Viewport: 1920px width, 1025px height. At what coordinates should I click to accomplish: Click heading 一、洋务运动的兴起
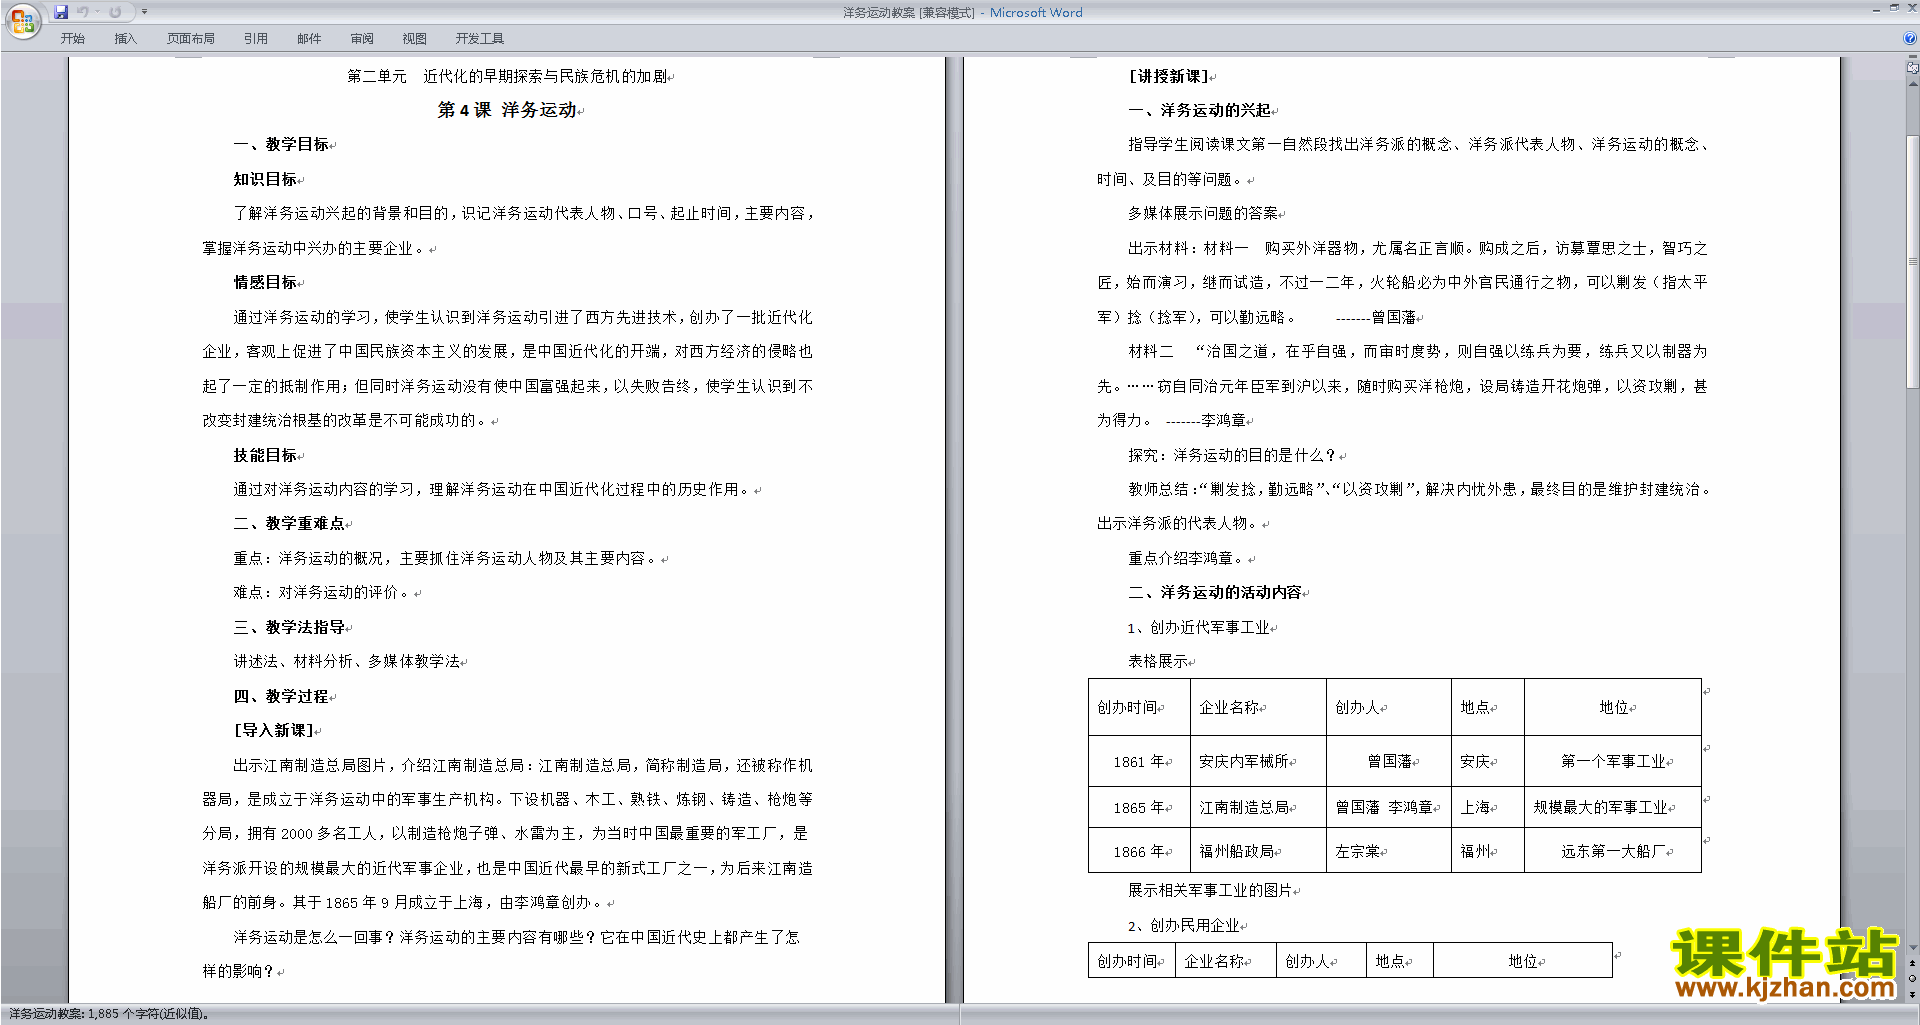tap(1199, 110)
